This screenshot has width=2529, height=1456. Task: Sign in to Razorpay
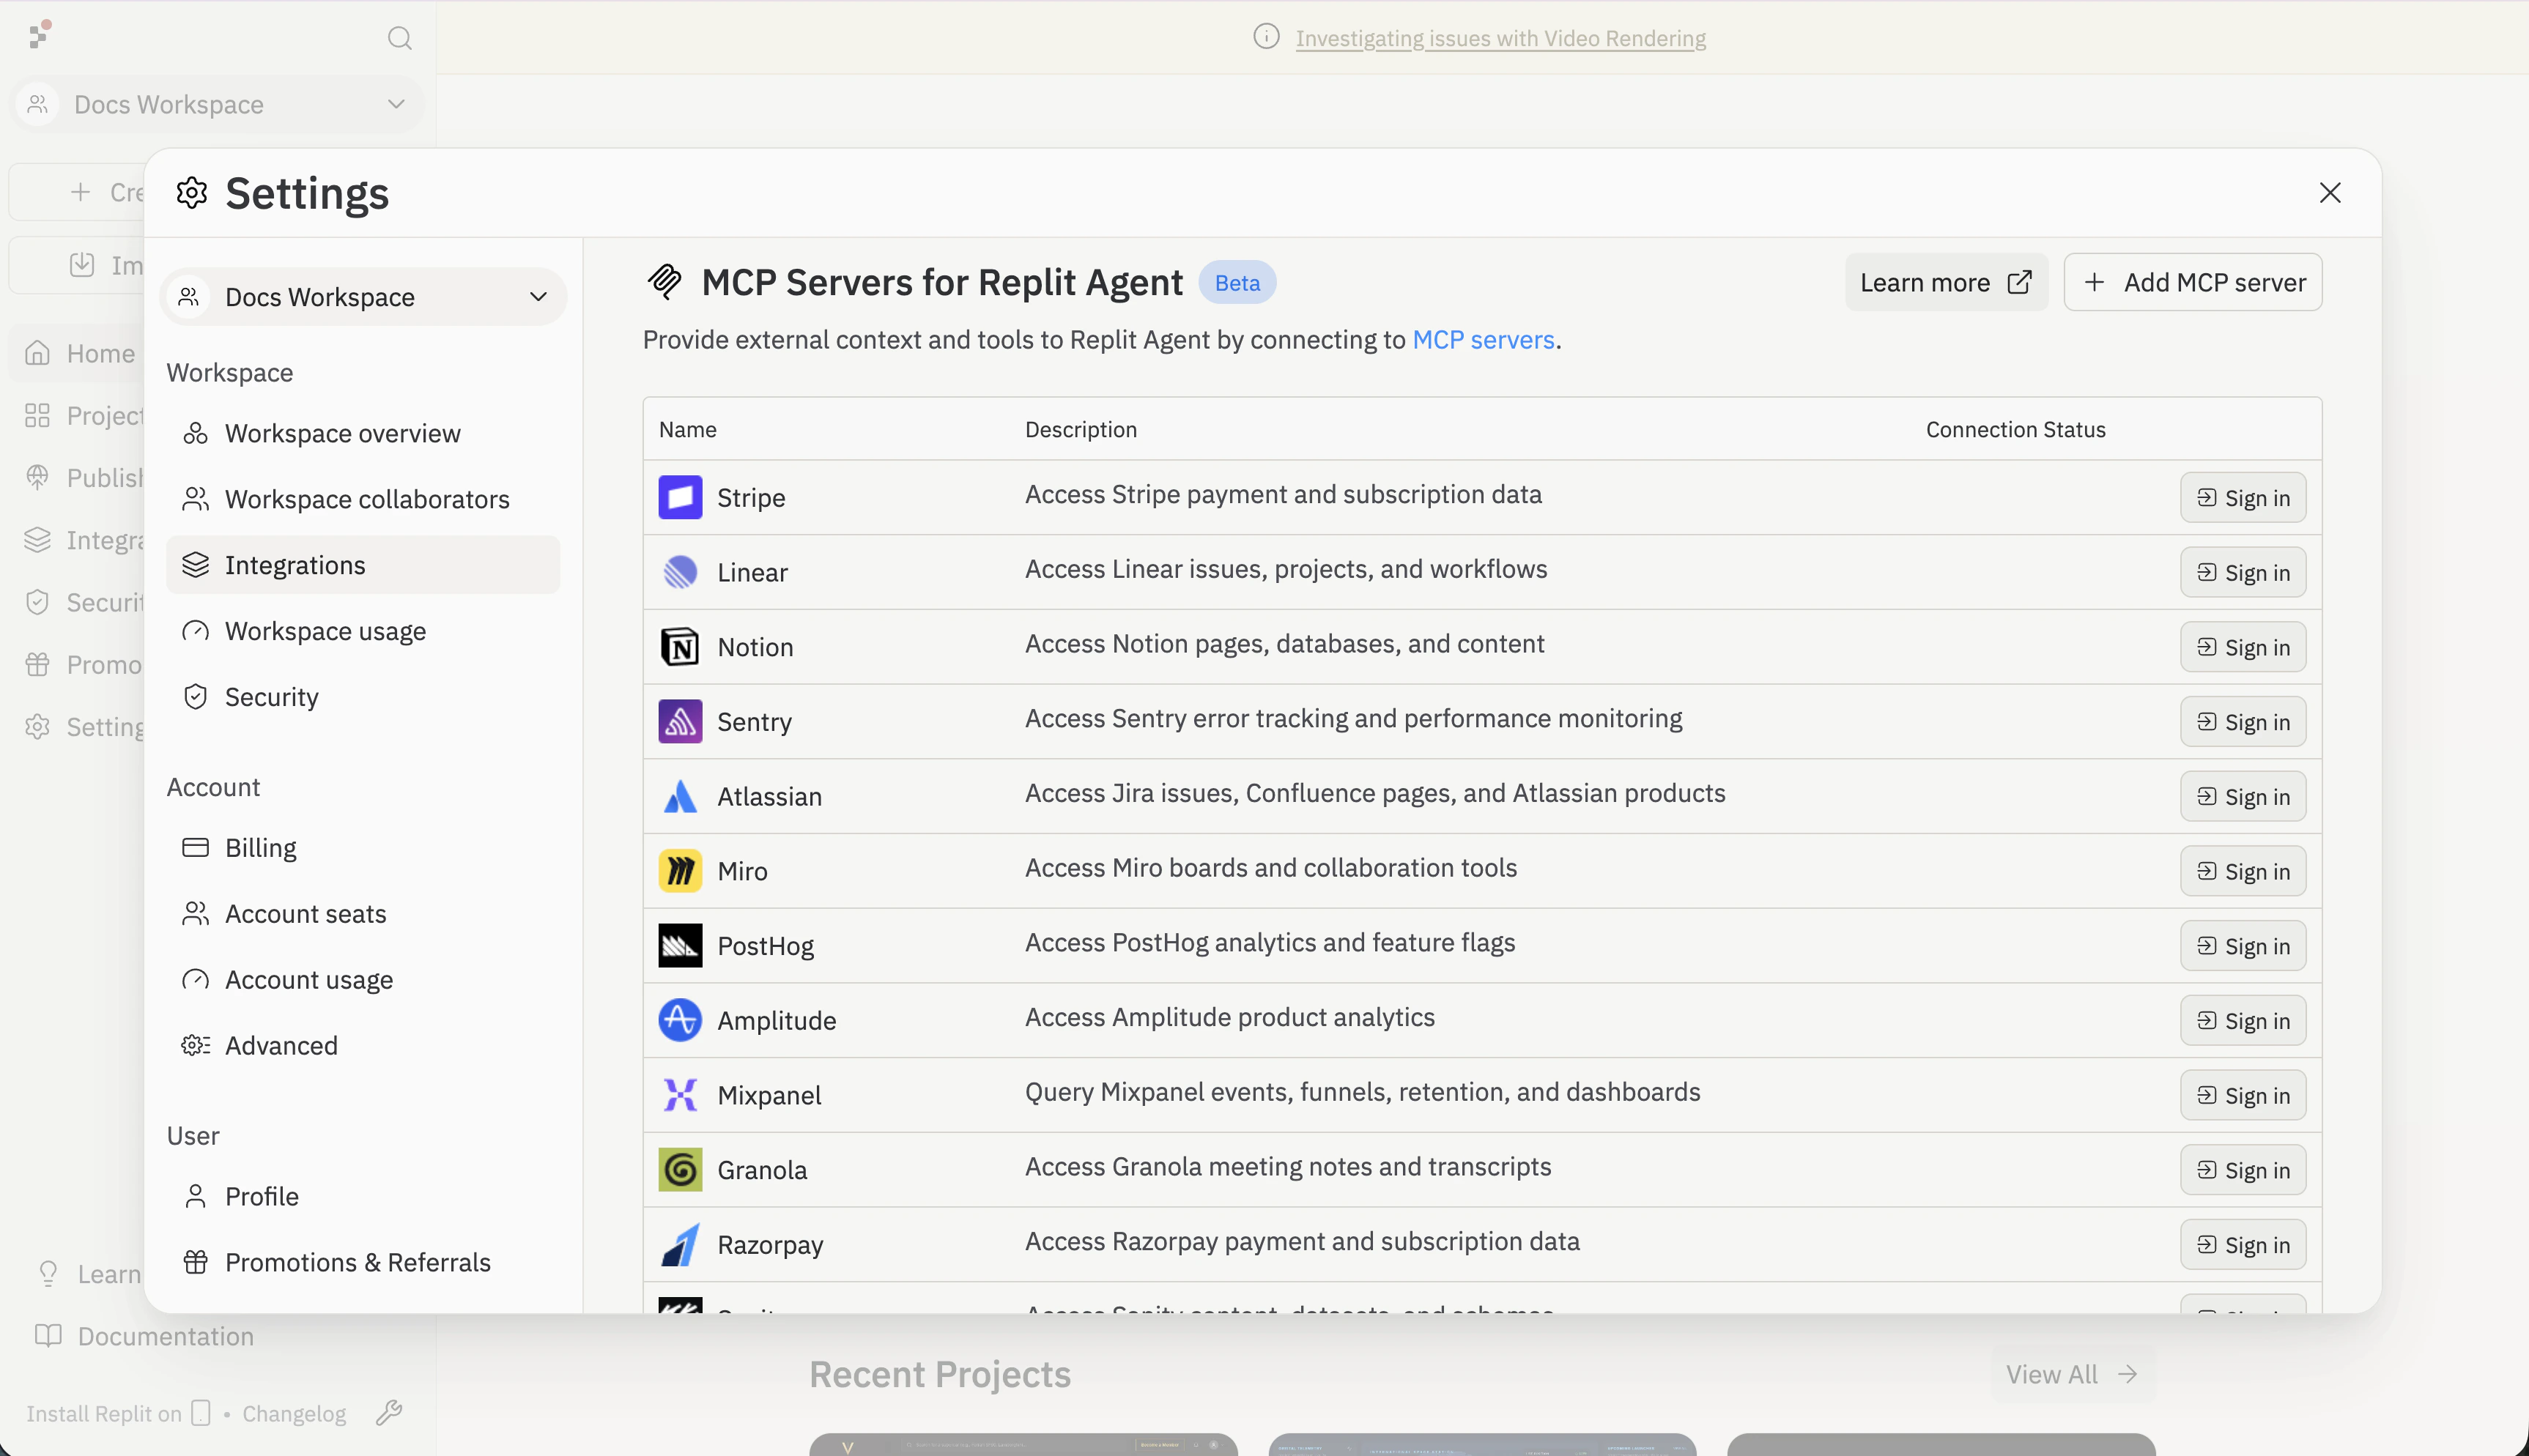click(2243, 1244)
